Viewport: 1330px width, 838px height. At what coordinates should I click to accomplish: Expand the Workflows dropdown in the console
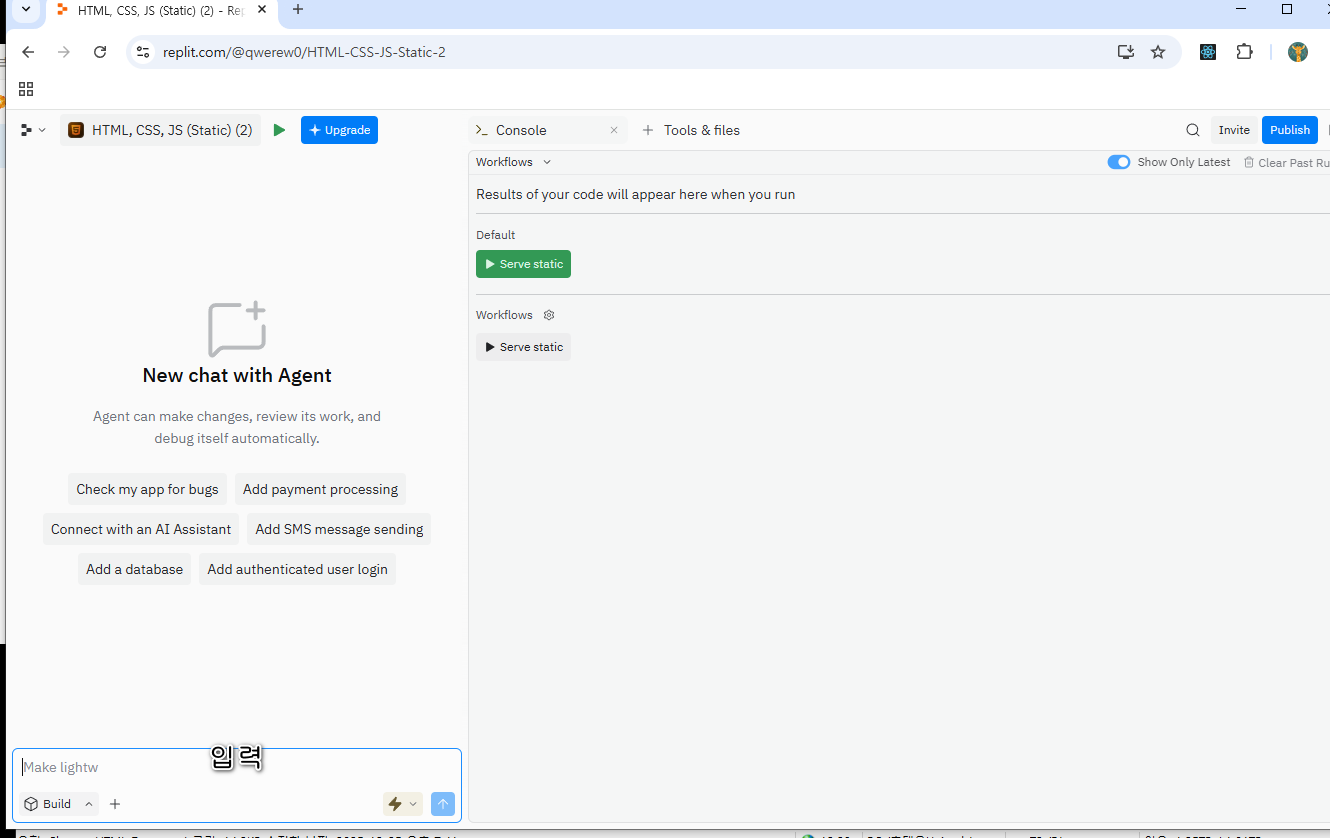click(x=514, y=162)
